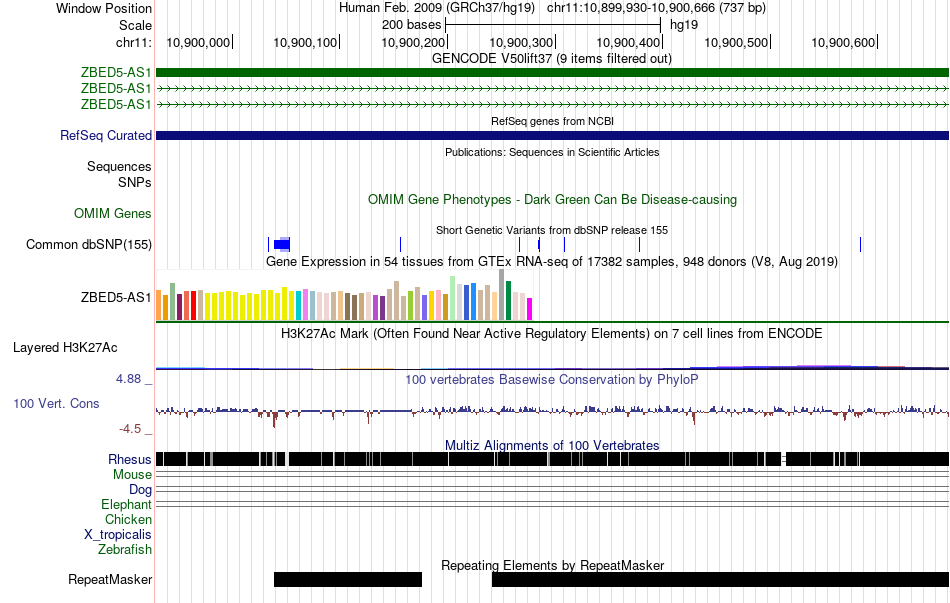950x603 pixels.
Task: Open the Short Genetic Variants dbSNP 155 title
Action: point(552,230)
